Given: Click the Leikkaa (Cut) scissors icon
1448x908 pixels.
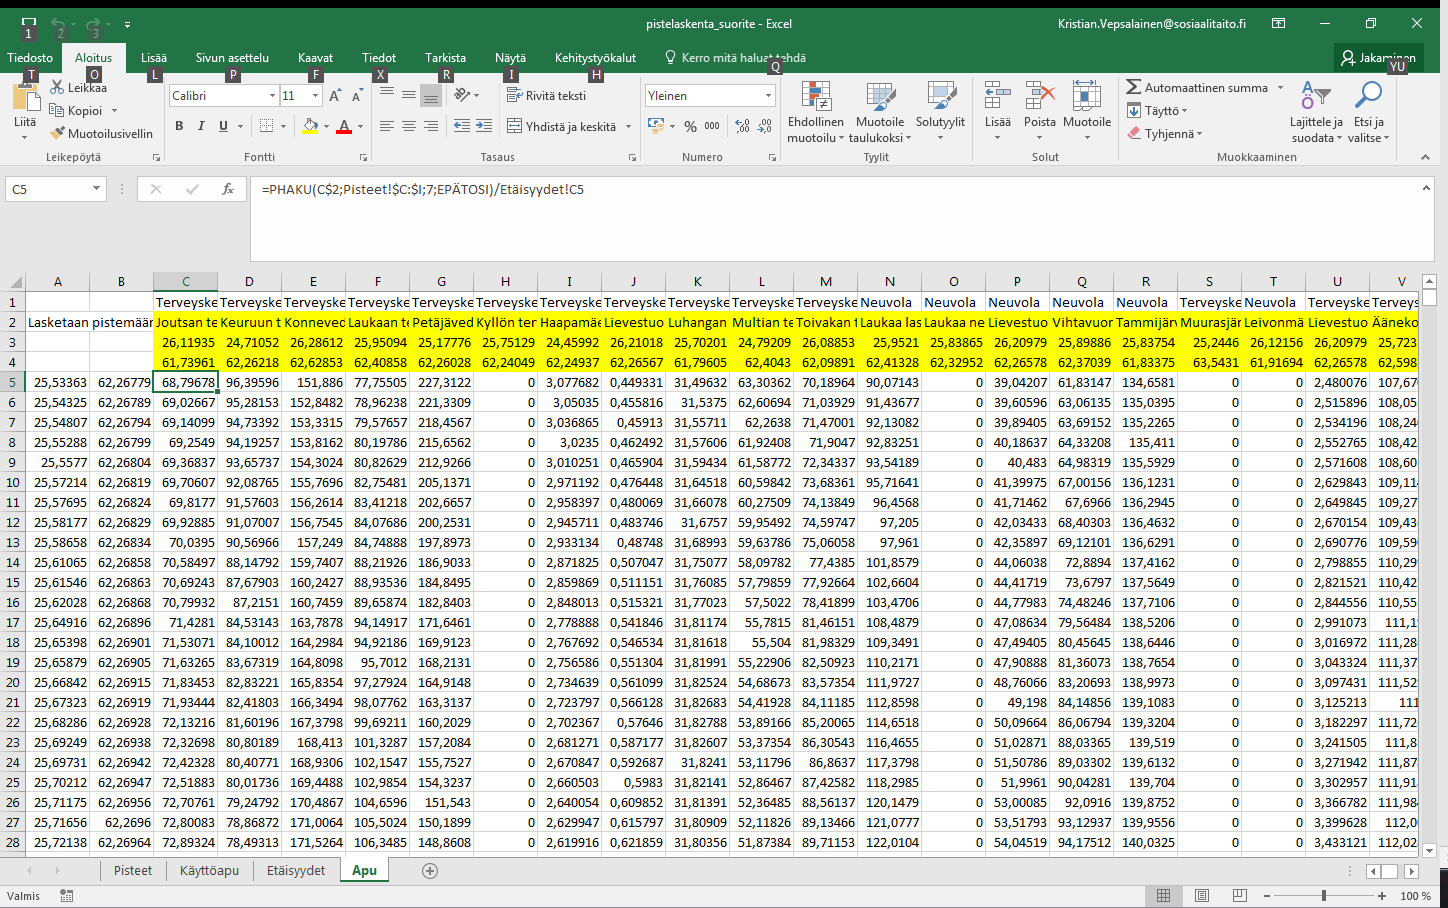Looking at the screenshot, I should tap(57, 88).
